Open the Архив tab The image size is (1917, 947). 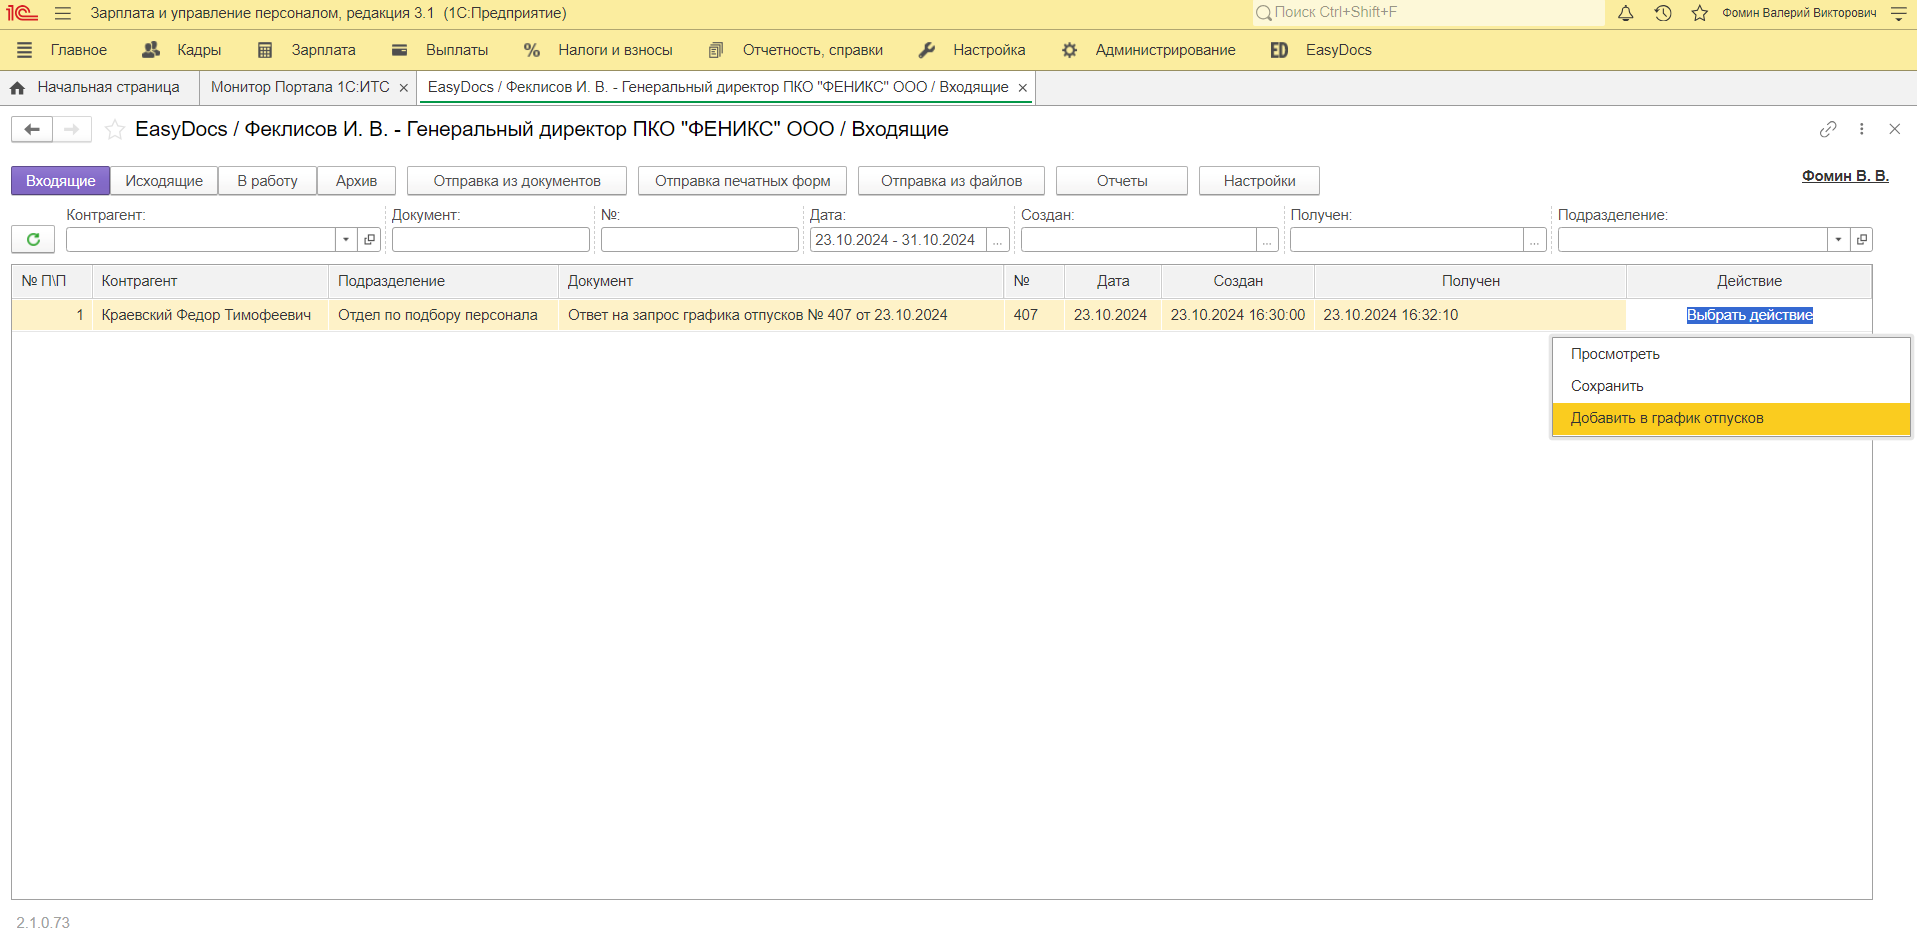click(x=356, y=181)
